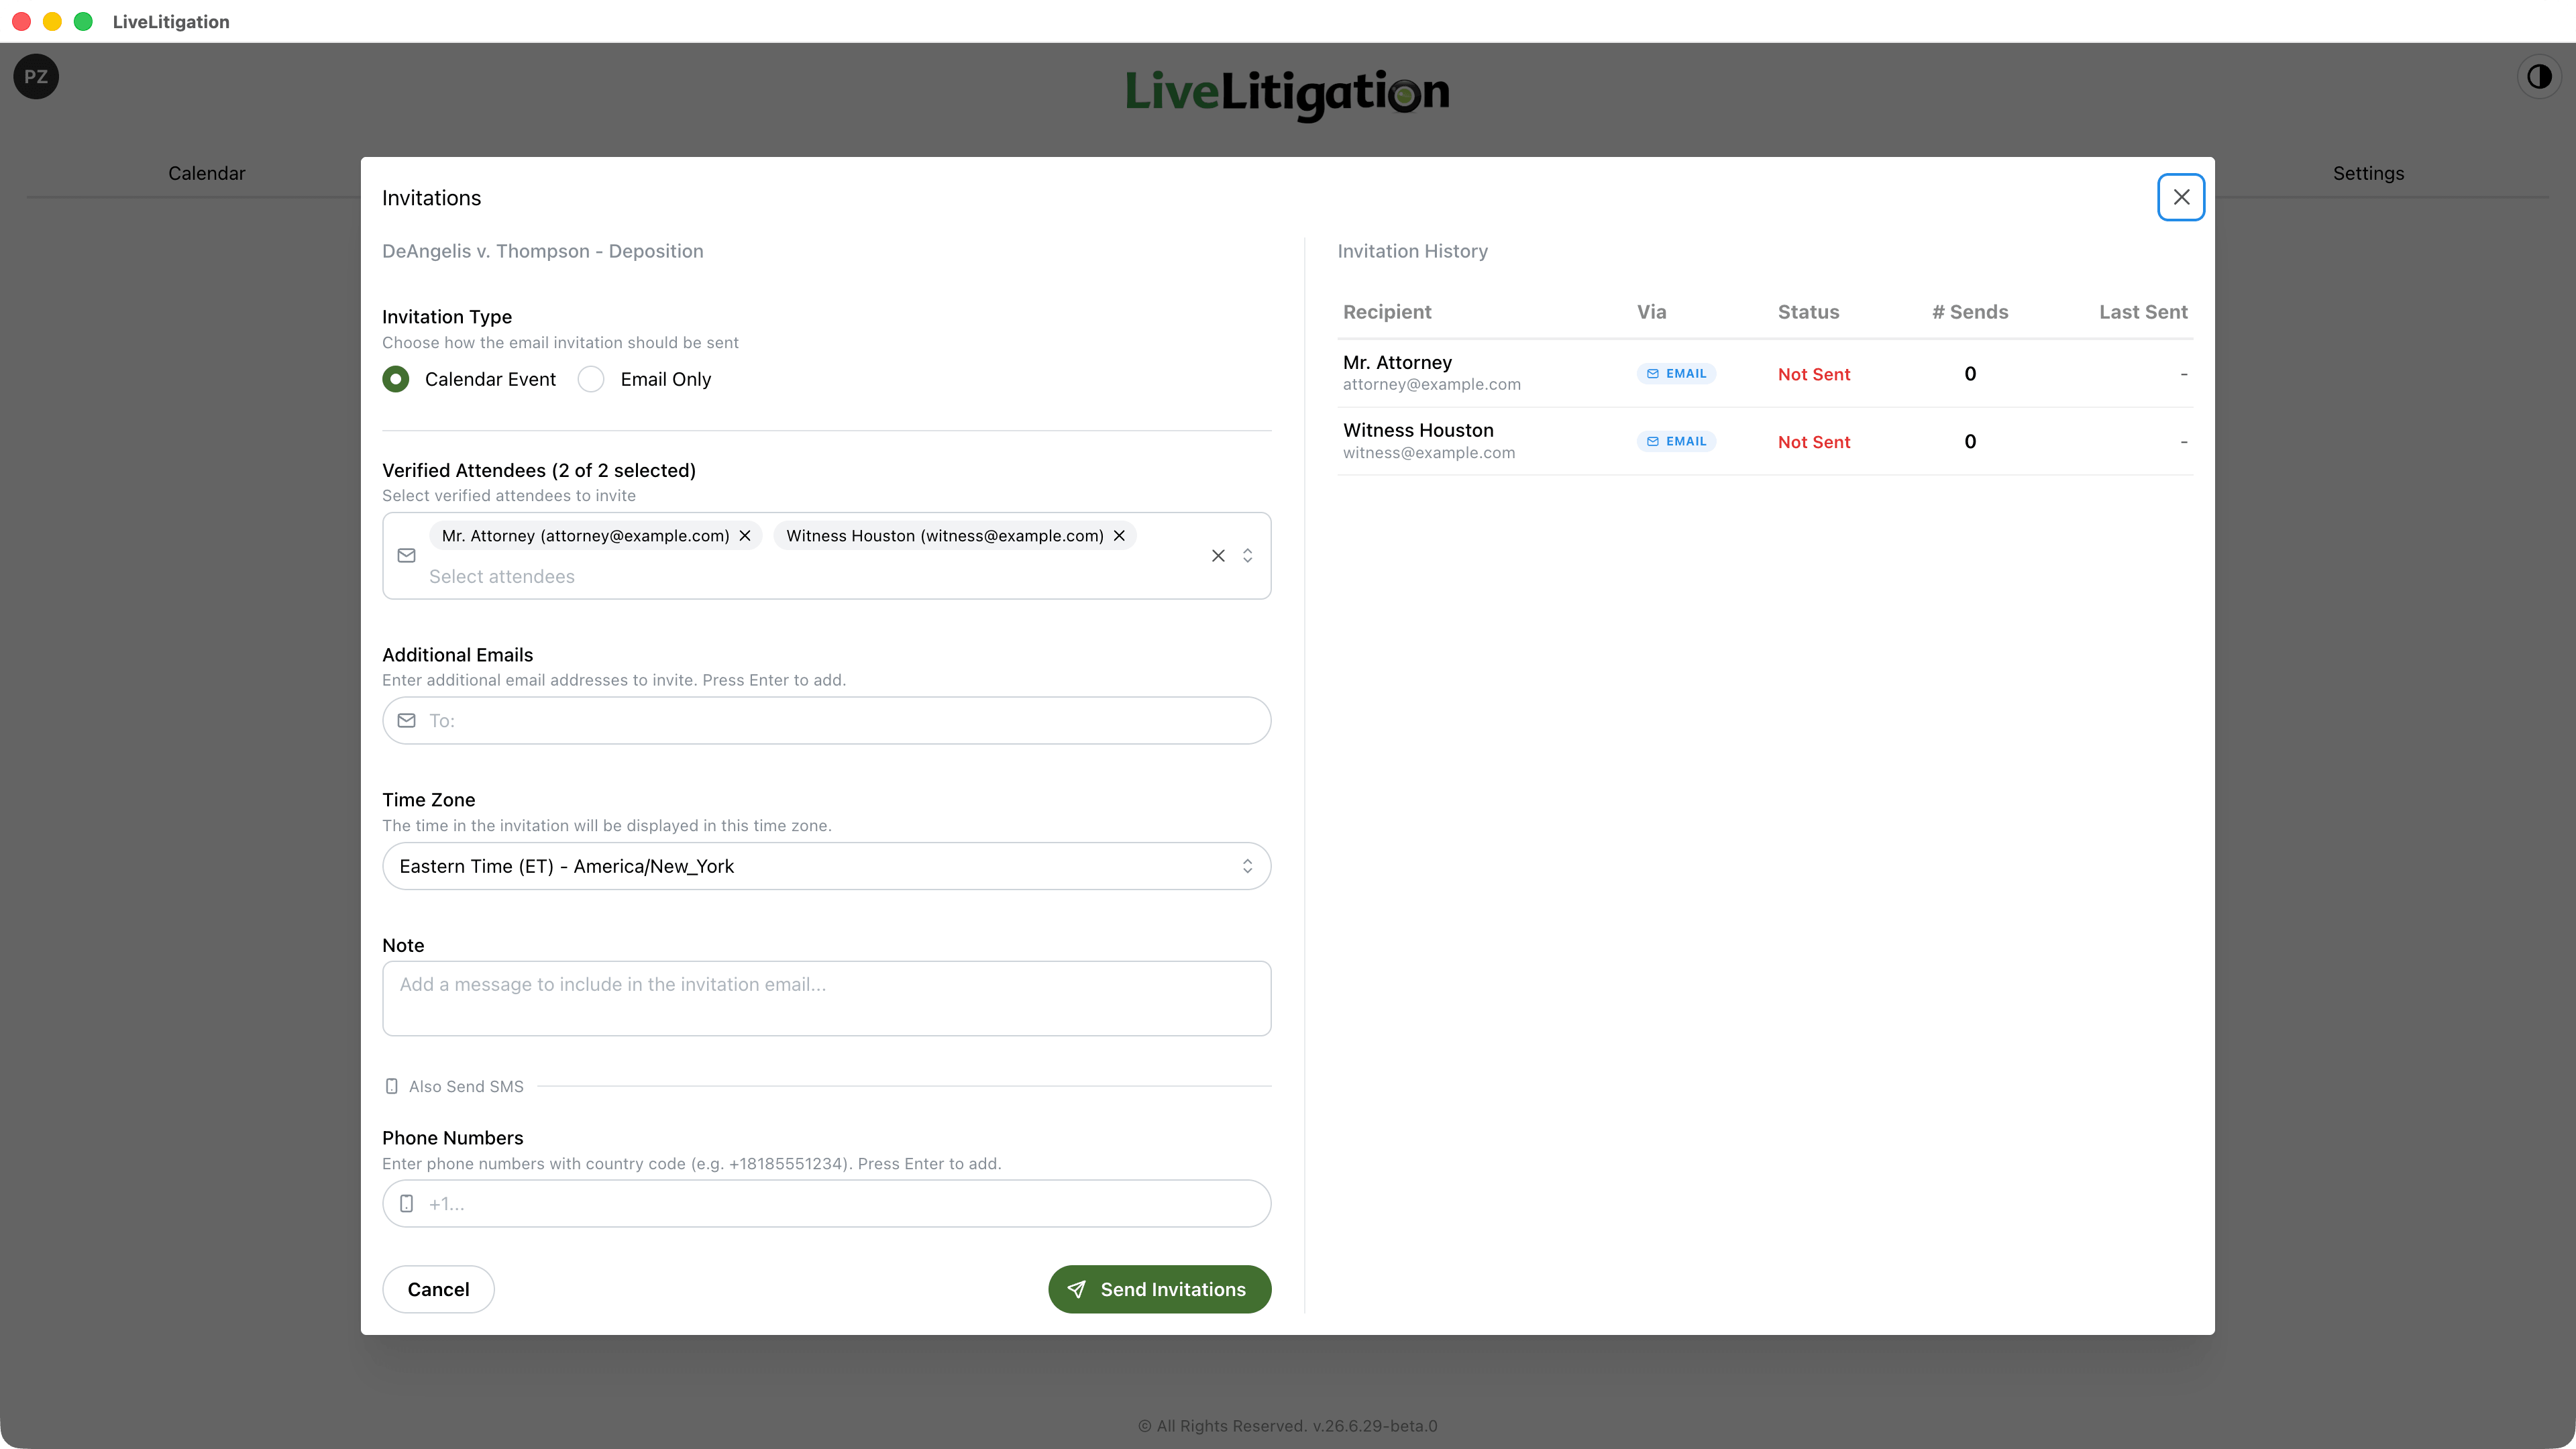Click EMAIL badge for Mr. Attorney
Viewport: 2576px width, 1449px height.
pos(1676,374)
